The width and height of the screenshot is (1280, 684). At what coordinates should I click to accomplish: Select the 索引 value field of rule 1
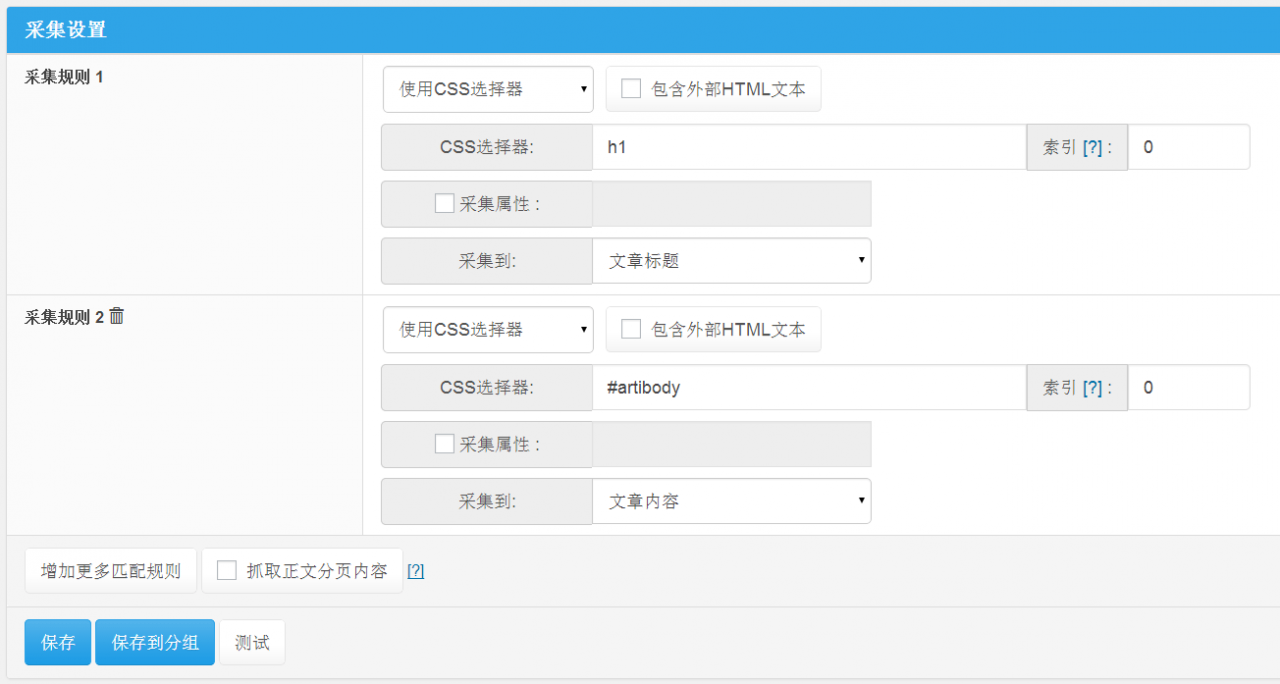[x=1189, y=146]
